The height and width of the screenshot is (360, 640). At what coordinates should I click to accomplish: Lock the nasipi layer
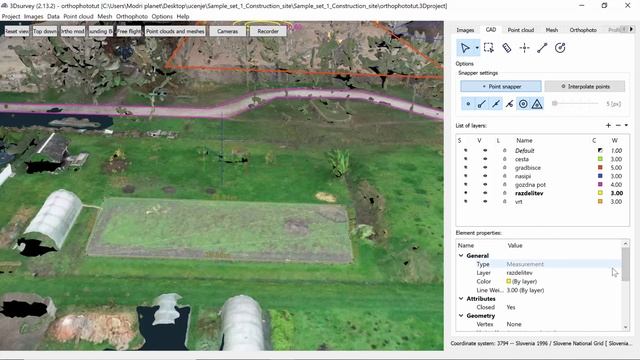504,176
